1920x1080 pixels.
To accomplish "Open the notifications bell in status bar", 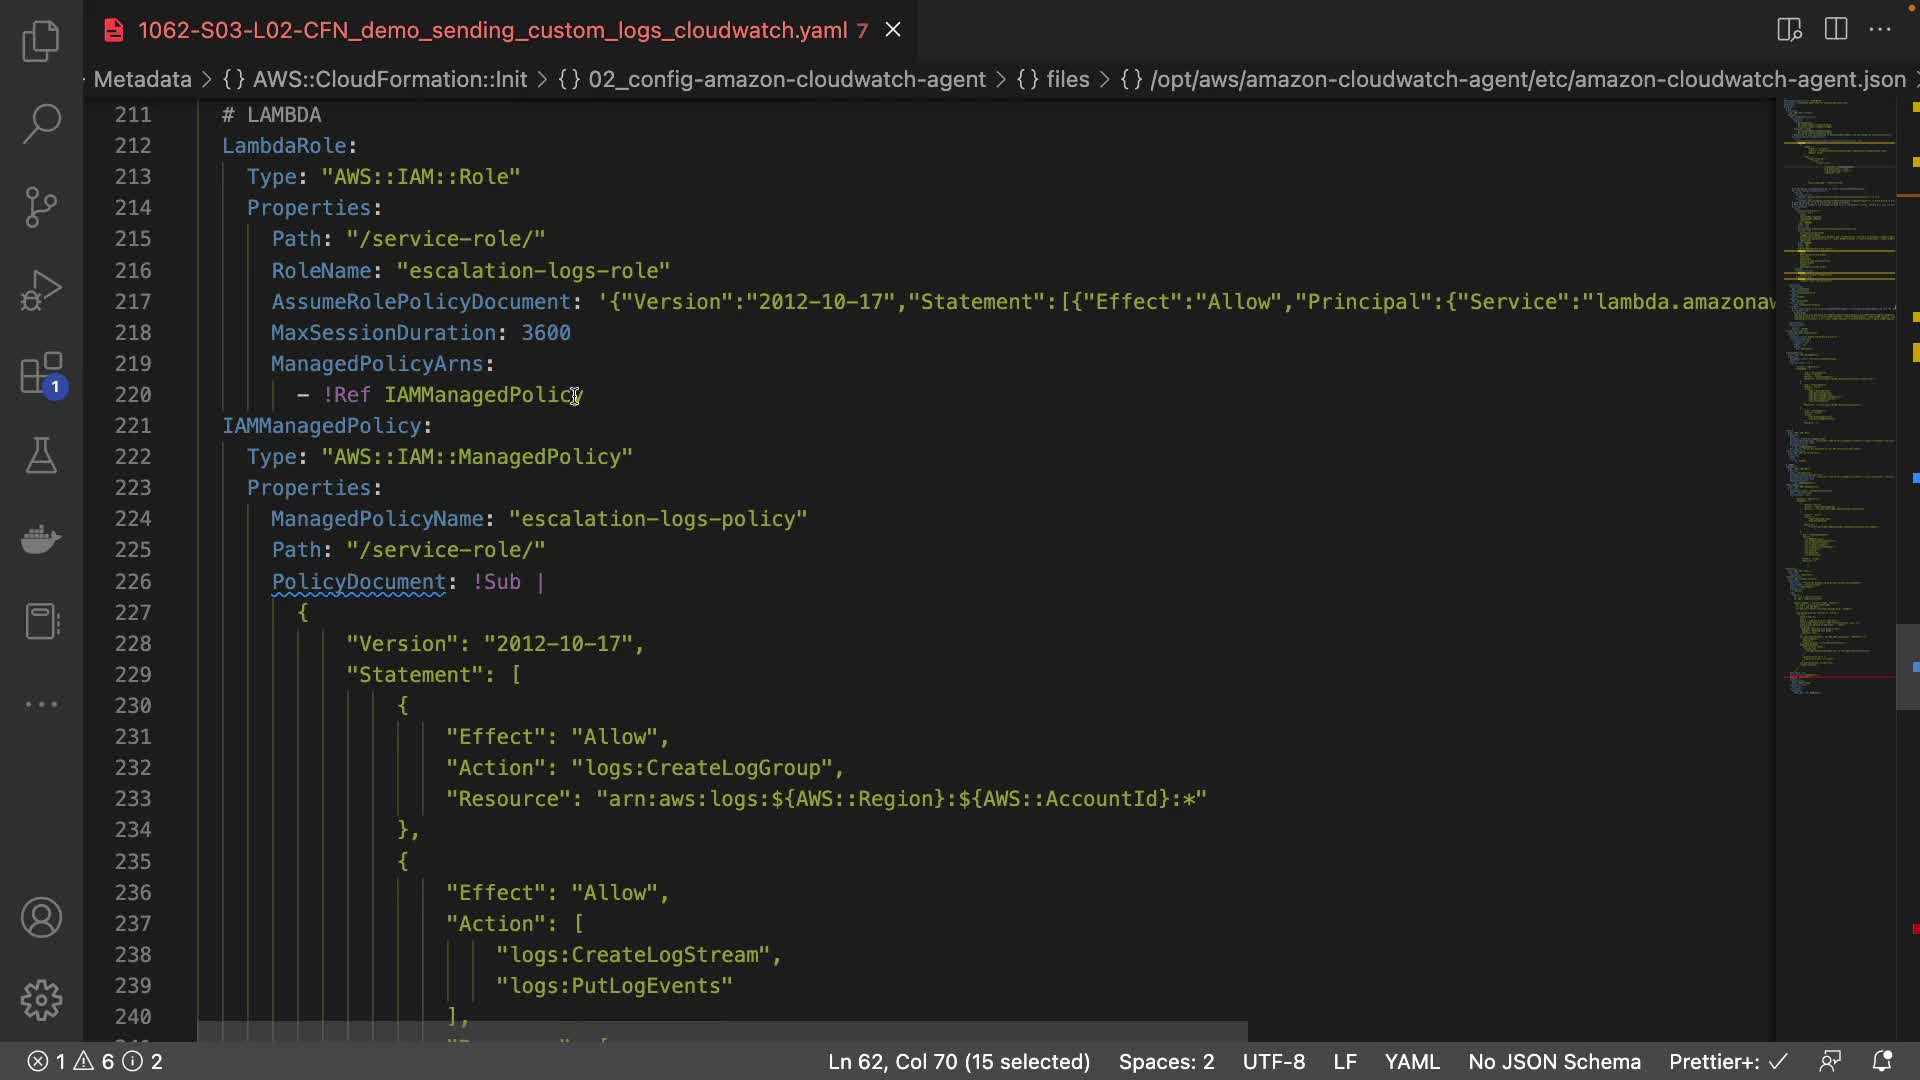I will (x=1882, y=1061).
